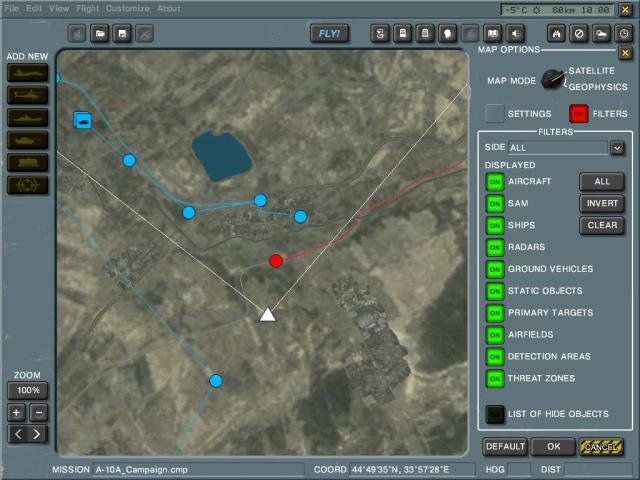
Task: Add a new ground vehicle (tank) group
Action: pos(27,139)
